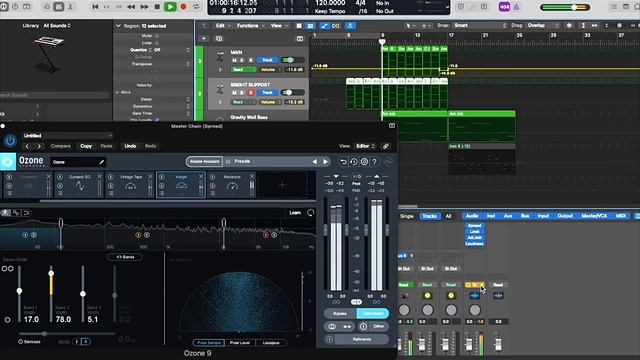Click the Search Sounds field in Library

(x=55, y=95)
